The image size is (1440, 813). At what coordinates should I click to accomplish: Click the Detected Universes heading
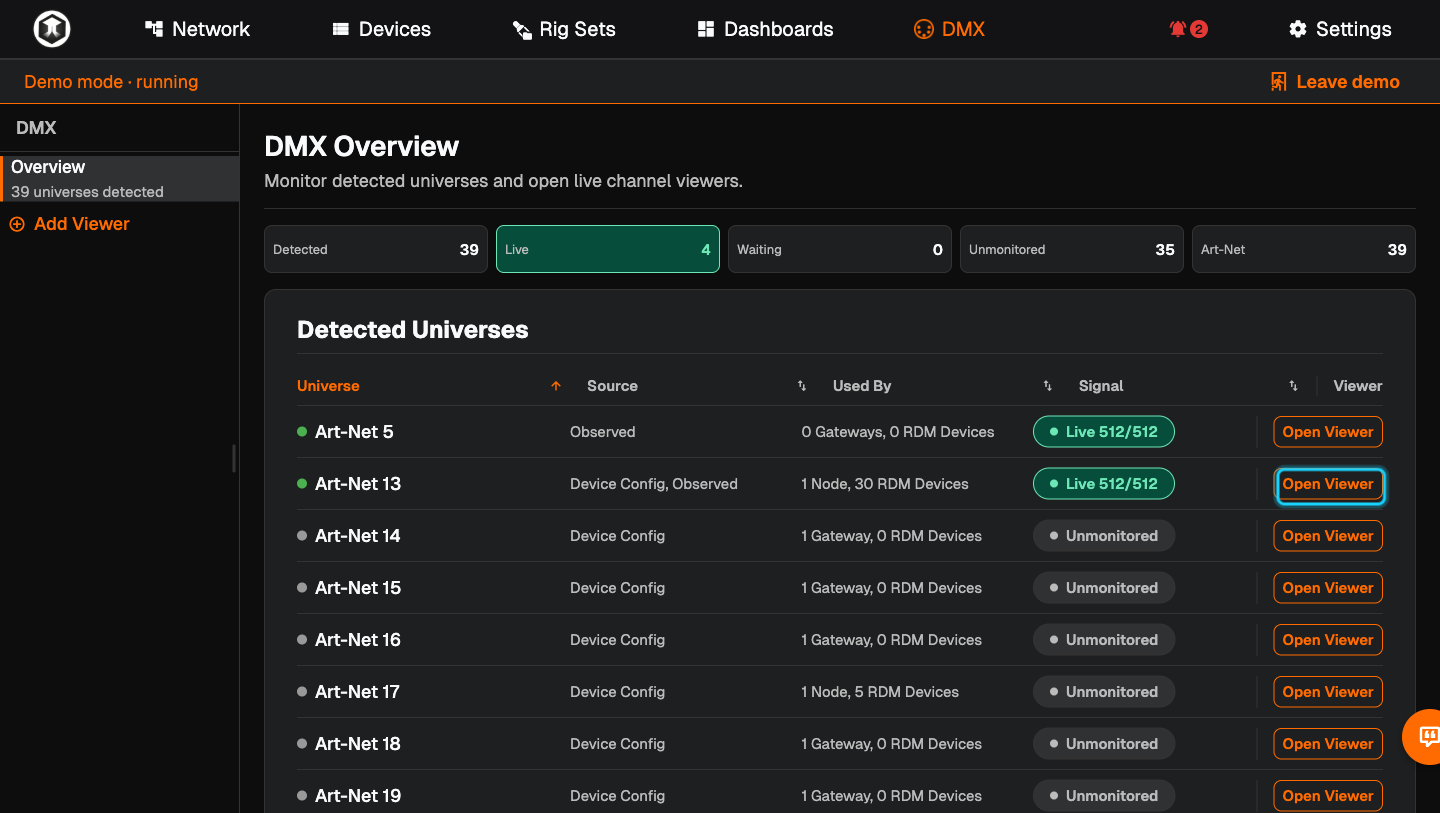pyautogui.click(x=413, y=330)
